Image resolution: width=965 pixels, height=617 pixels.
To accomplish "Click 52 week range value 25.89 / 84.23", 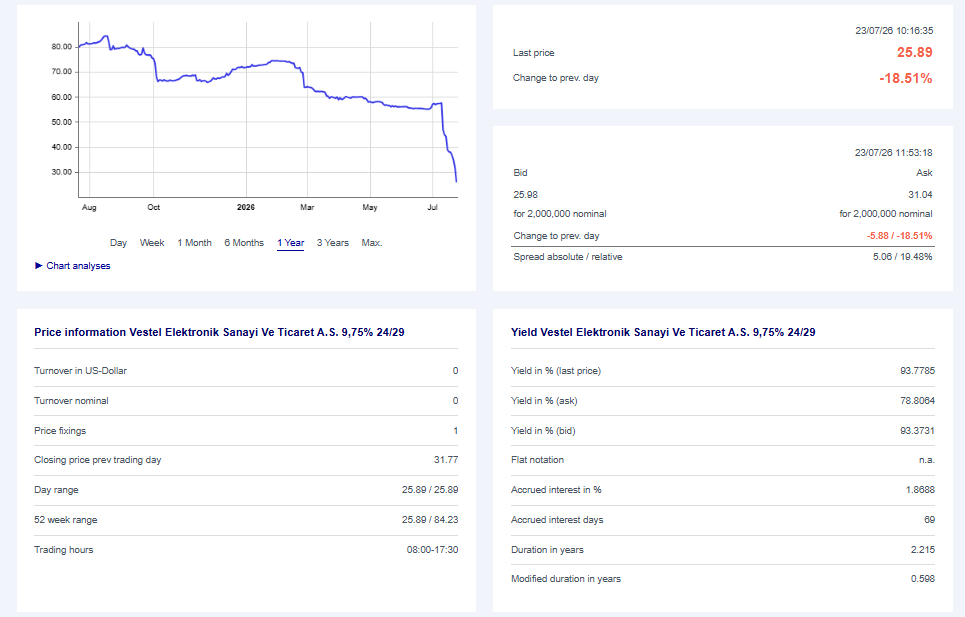I will (x=430, y=520).
